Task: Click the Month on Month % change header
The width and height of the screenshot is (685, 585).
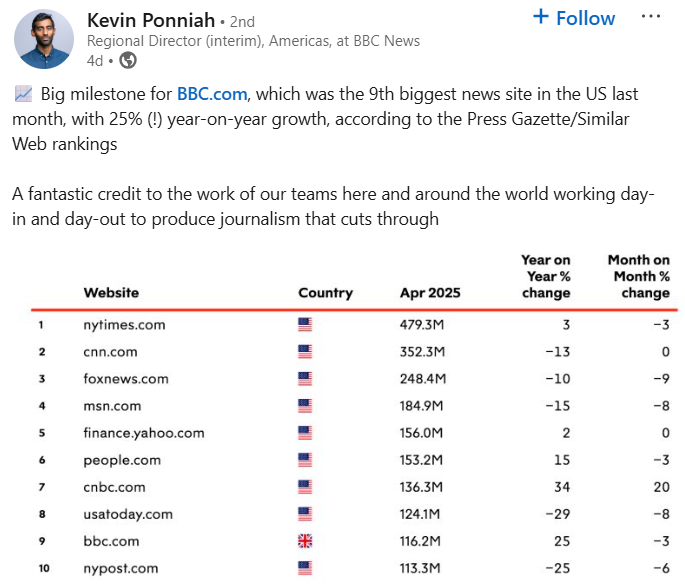Action: point(639,277)
